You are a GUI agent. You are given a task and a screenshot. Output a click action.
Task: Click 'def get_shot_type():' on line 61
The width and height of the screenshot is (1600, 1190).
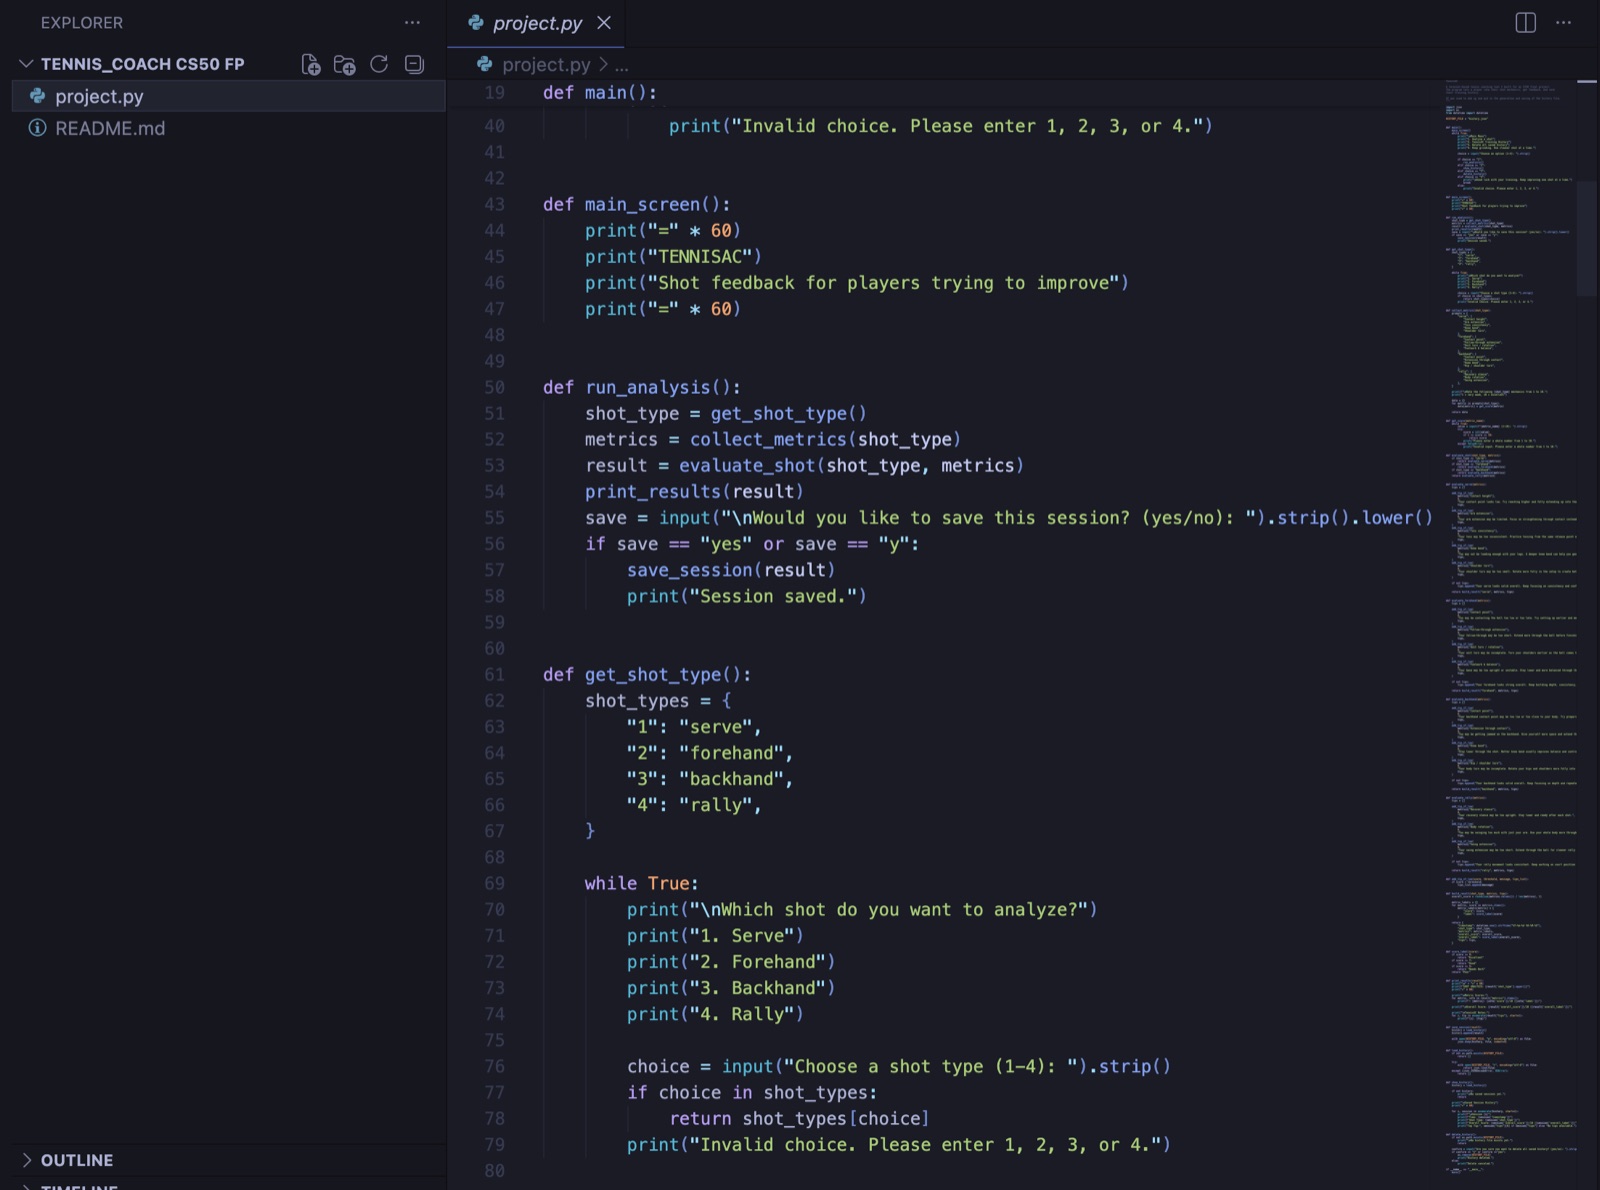(x=647, y=675)
